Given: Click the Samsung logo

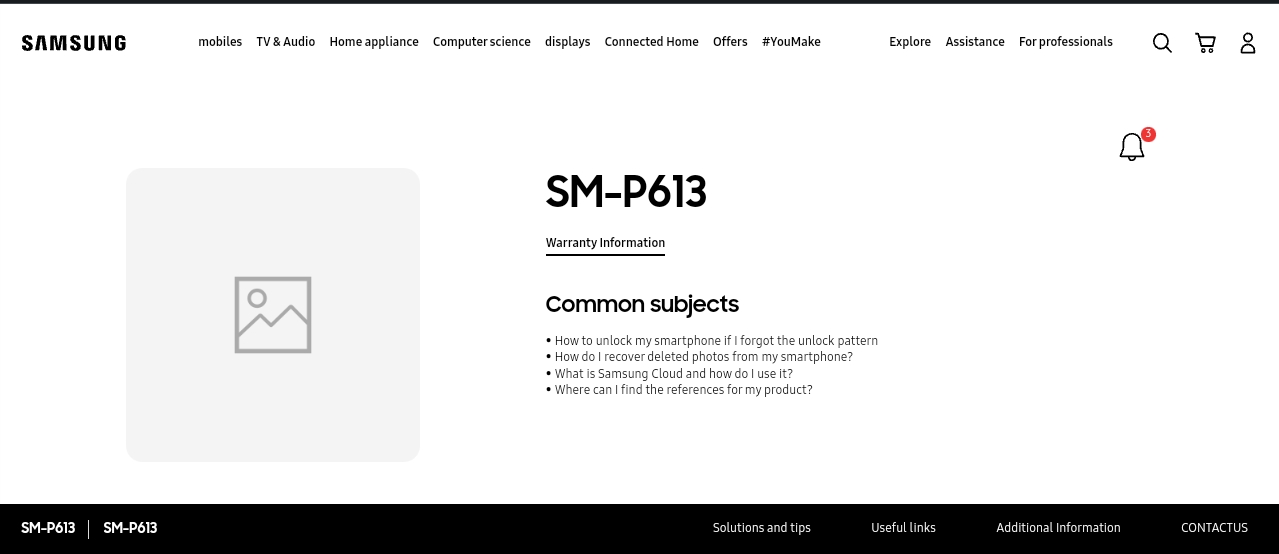Looking at the screenshot, I should pos(74,43).
